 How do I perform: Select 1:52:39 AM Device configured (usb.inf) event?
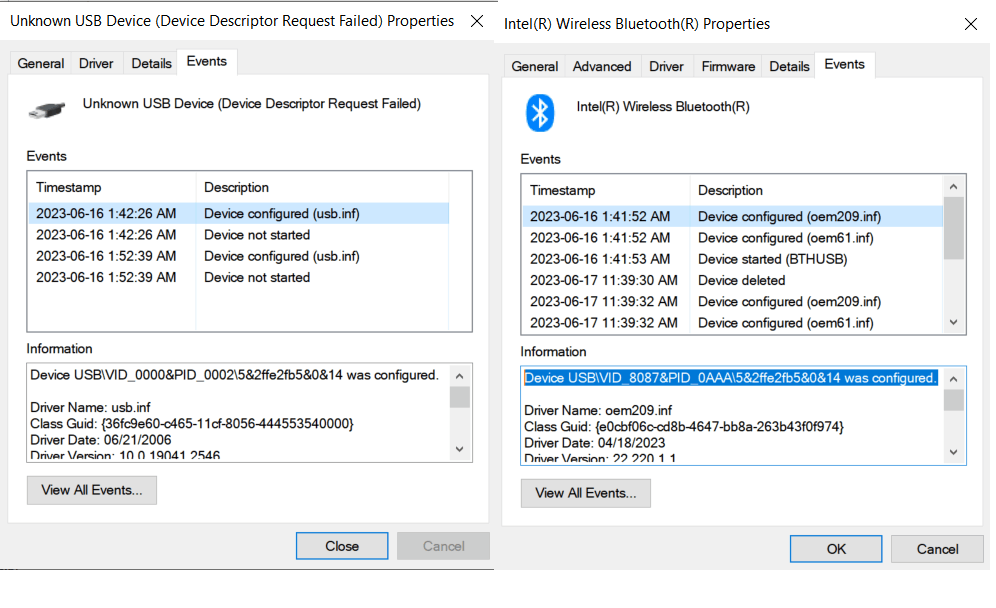239,256
